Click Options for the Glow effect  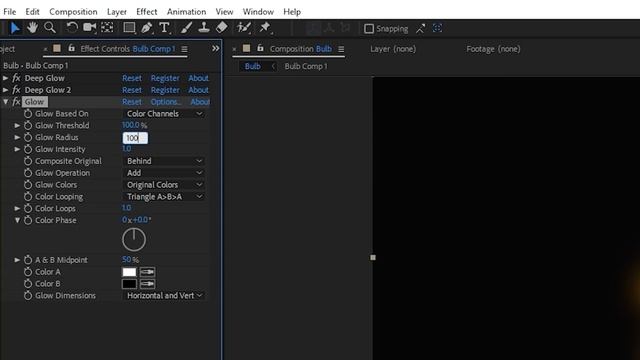pyautogui.click(x=165, y=102)
